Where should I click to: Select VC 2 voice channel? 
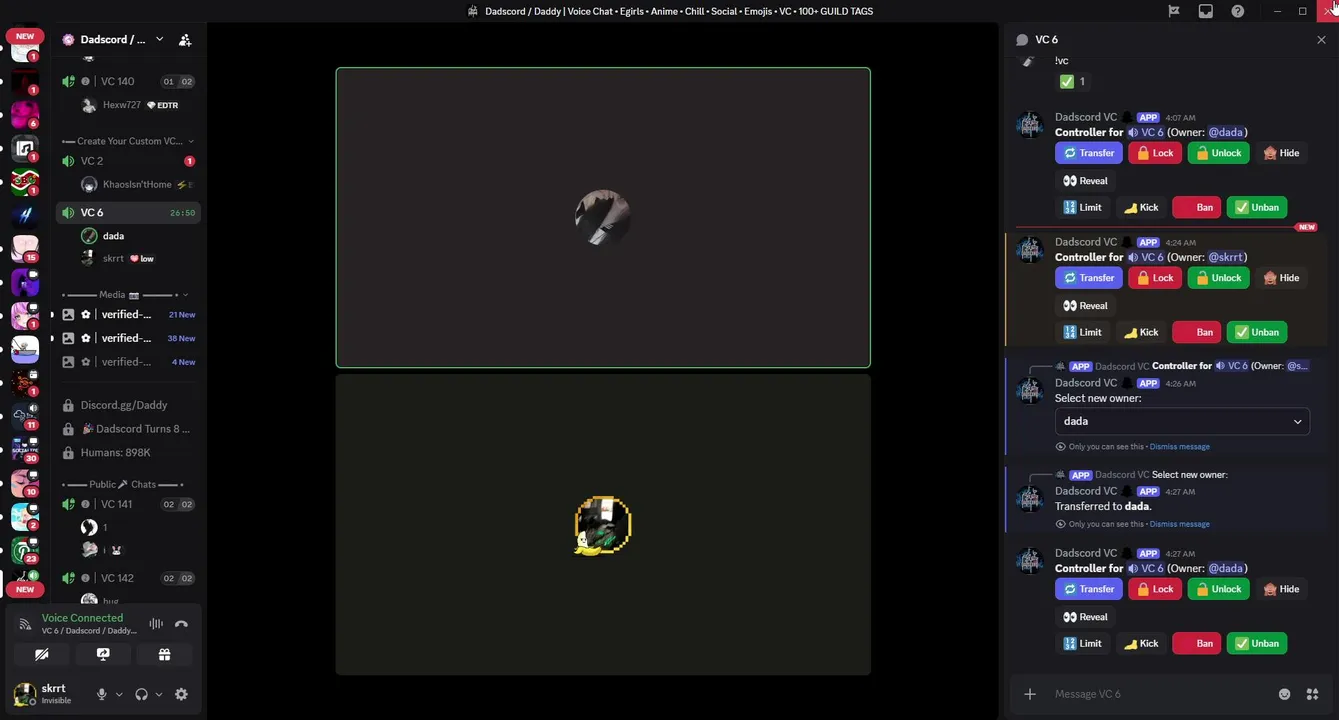coord(129,161)
